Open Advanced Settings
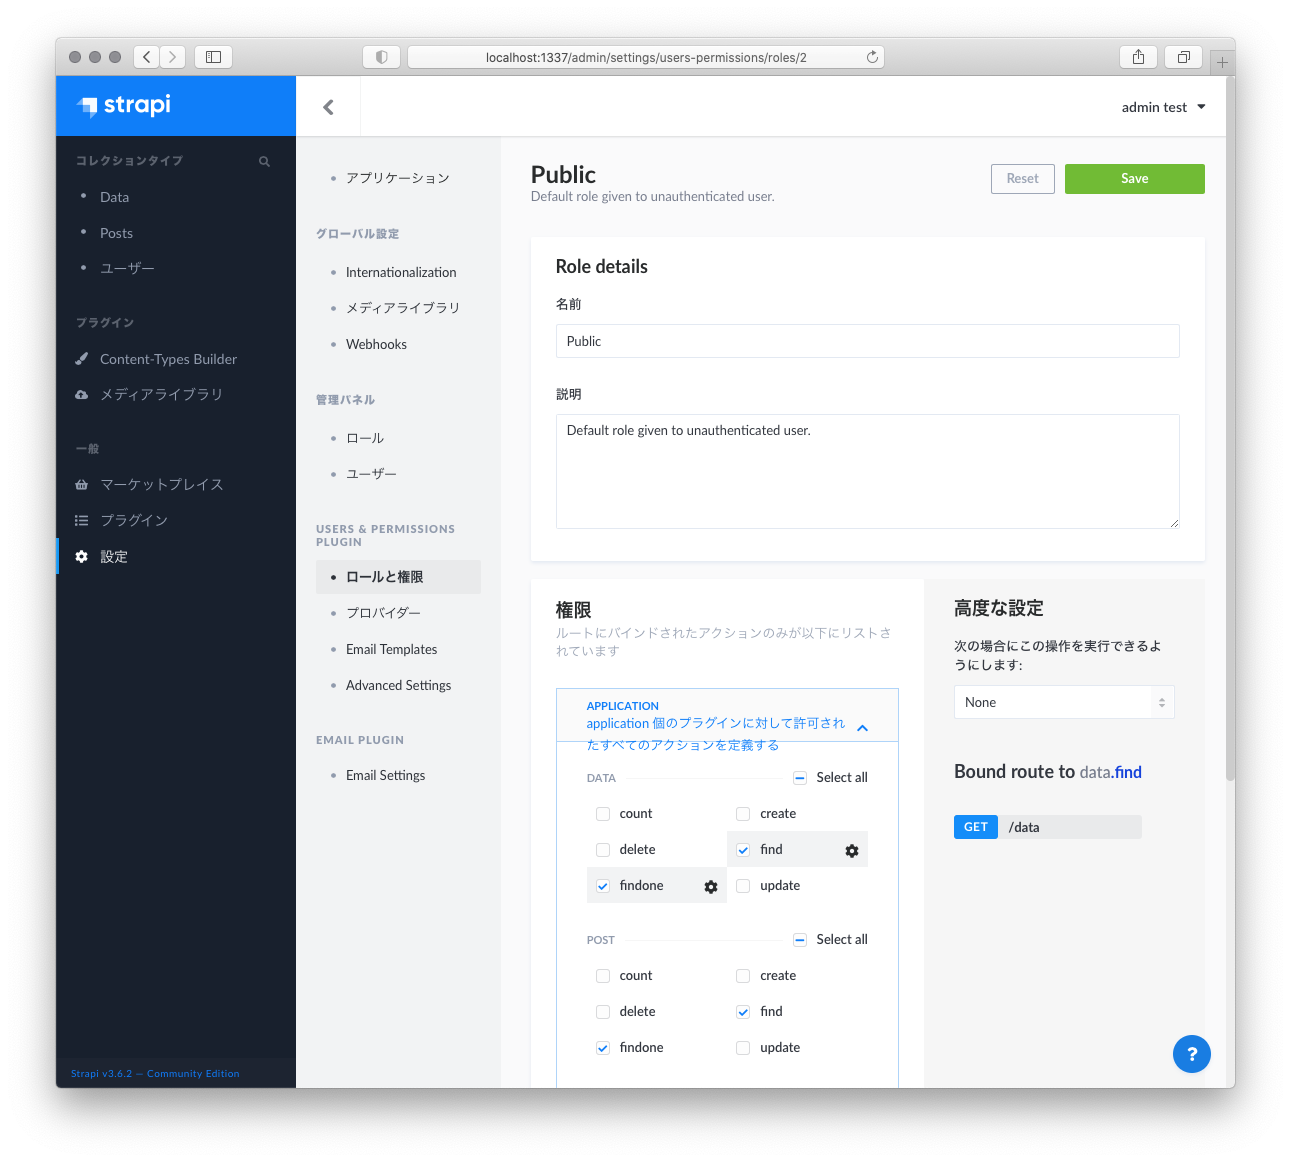The height and width of the screenshot is (1162, 1291). pos(398,685)
